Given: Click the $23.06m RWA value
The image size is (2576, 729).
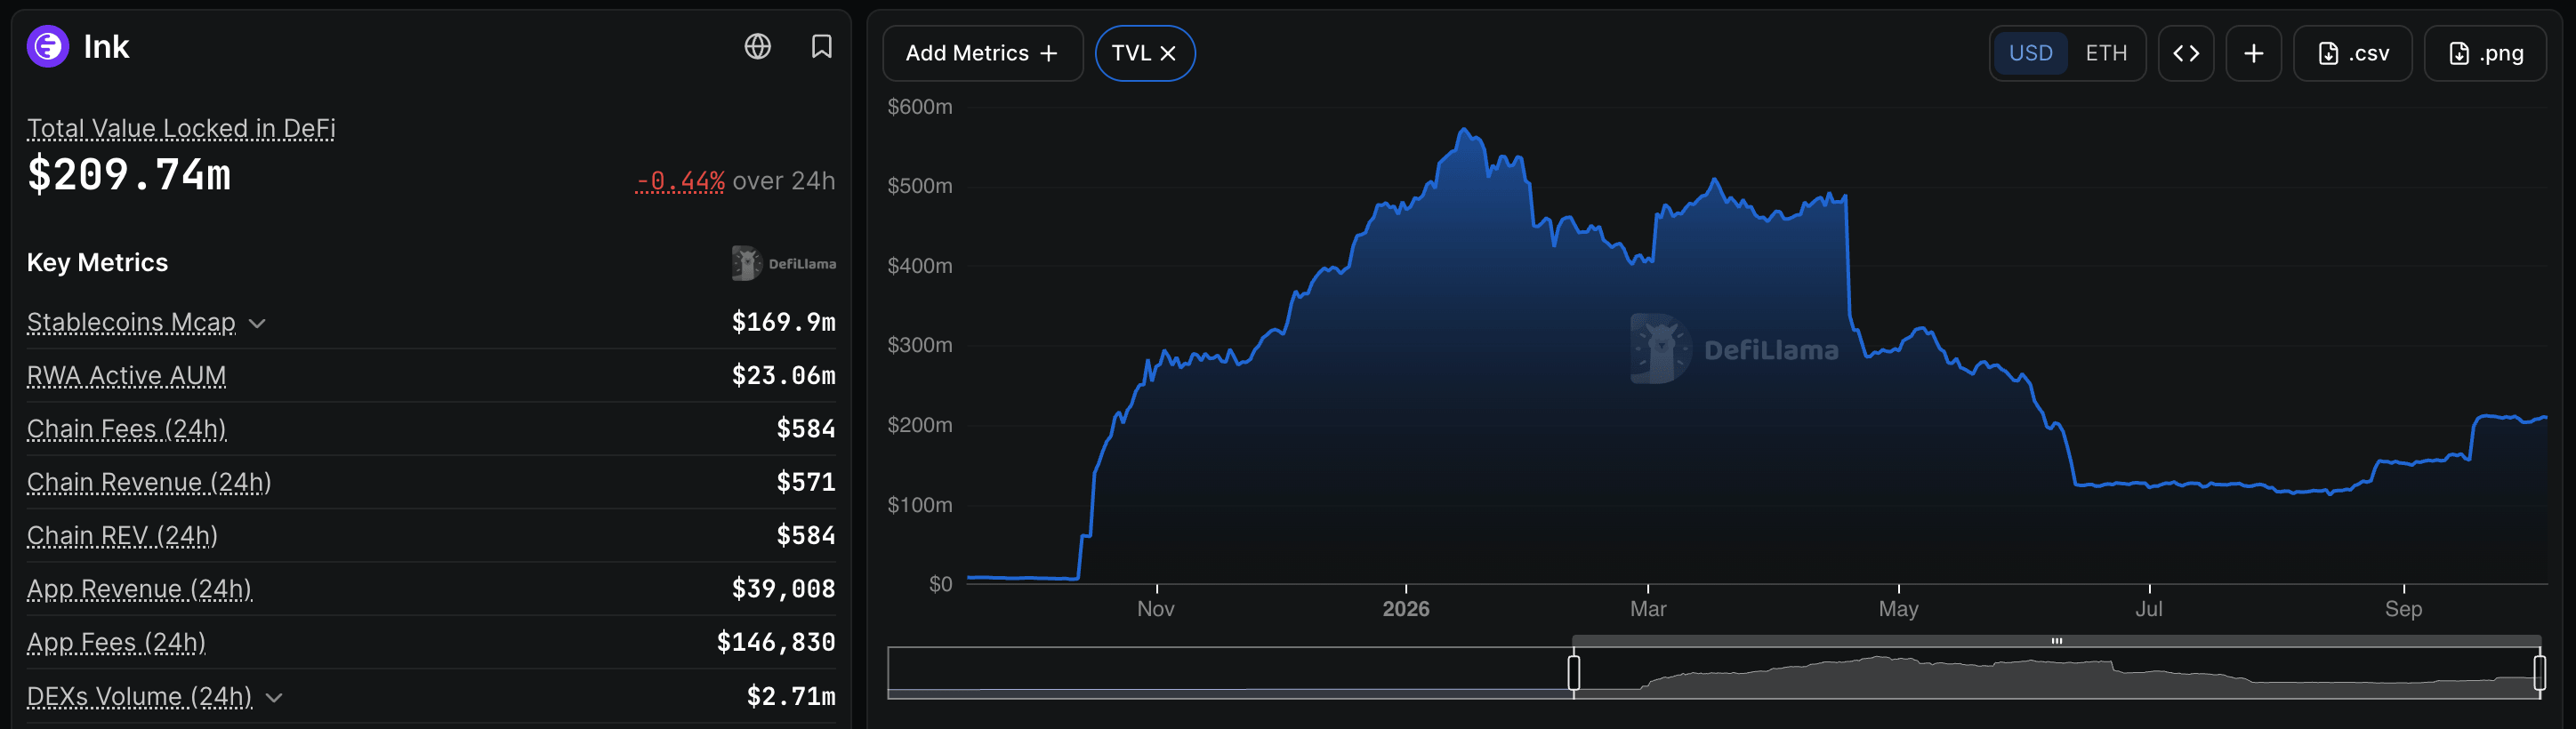Looking at the screenshot, I should coord(783,375).
